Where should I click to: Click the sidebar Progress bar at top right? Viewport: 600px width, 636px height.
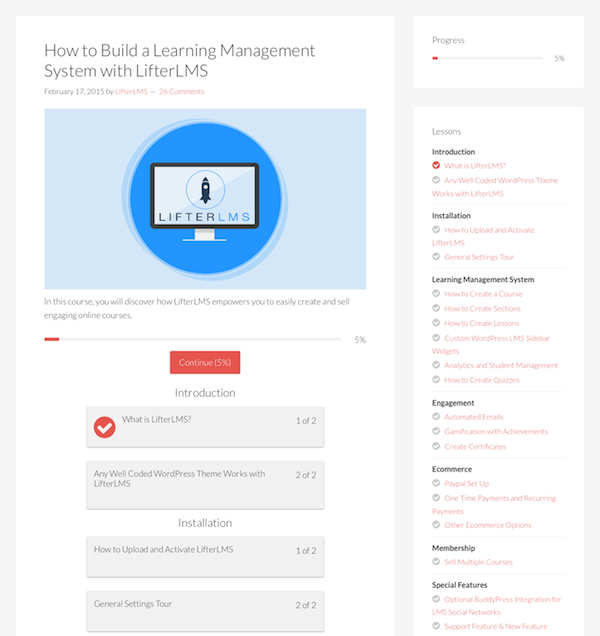click(x=487, y=58)
